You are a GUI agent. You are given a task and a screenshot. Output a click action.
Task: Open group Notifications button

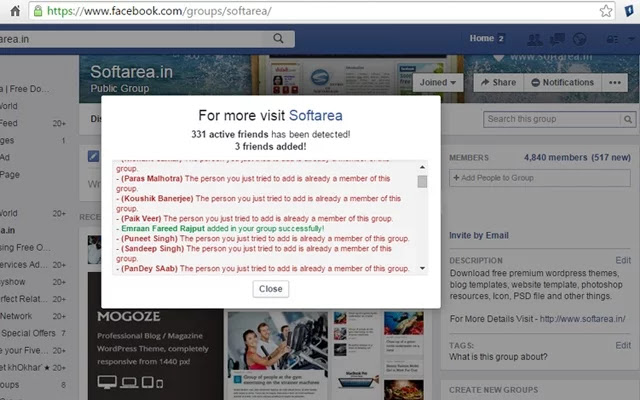[x=562, y=82]
